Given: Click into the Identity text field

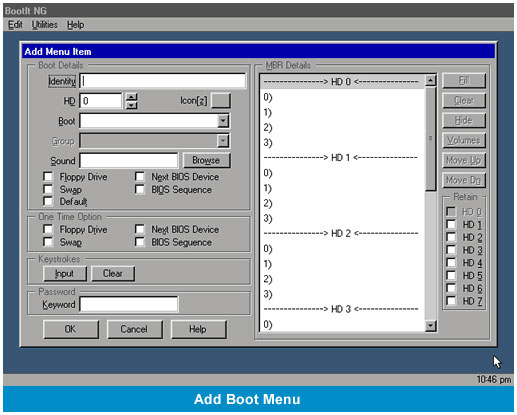Looking at the screenshot, I should (163, 81).
